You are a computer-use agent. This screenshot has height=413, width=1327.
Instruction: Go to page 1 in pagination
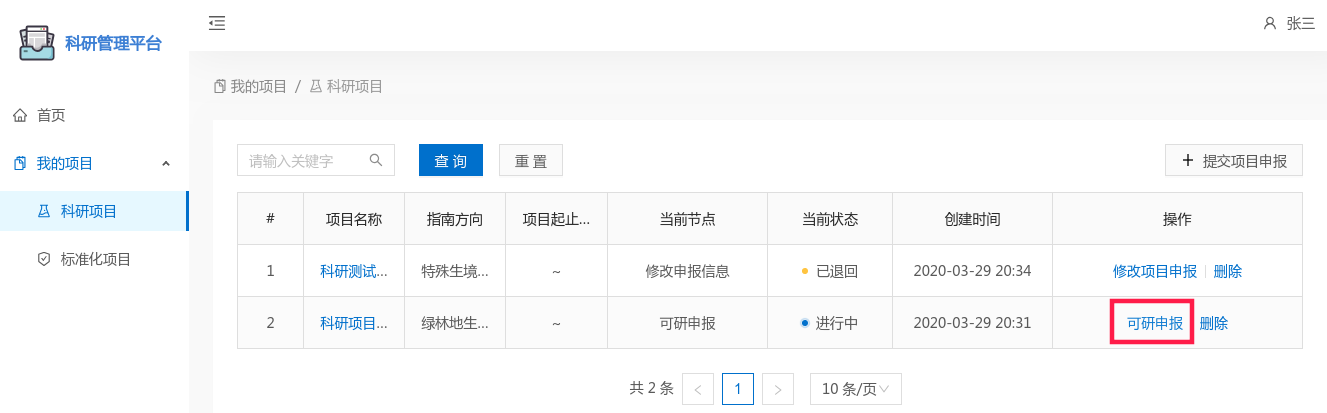pos(737,388)
